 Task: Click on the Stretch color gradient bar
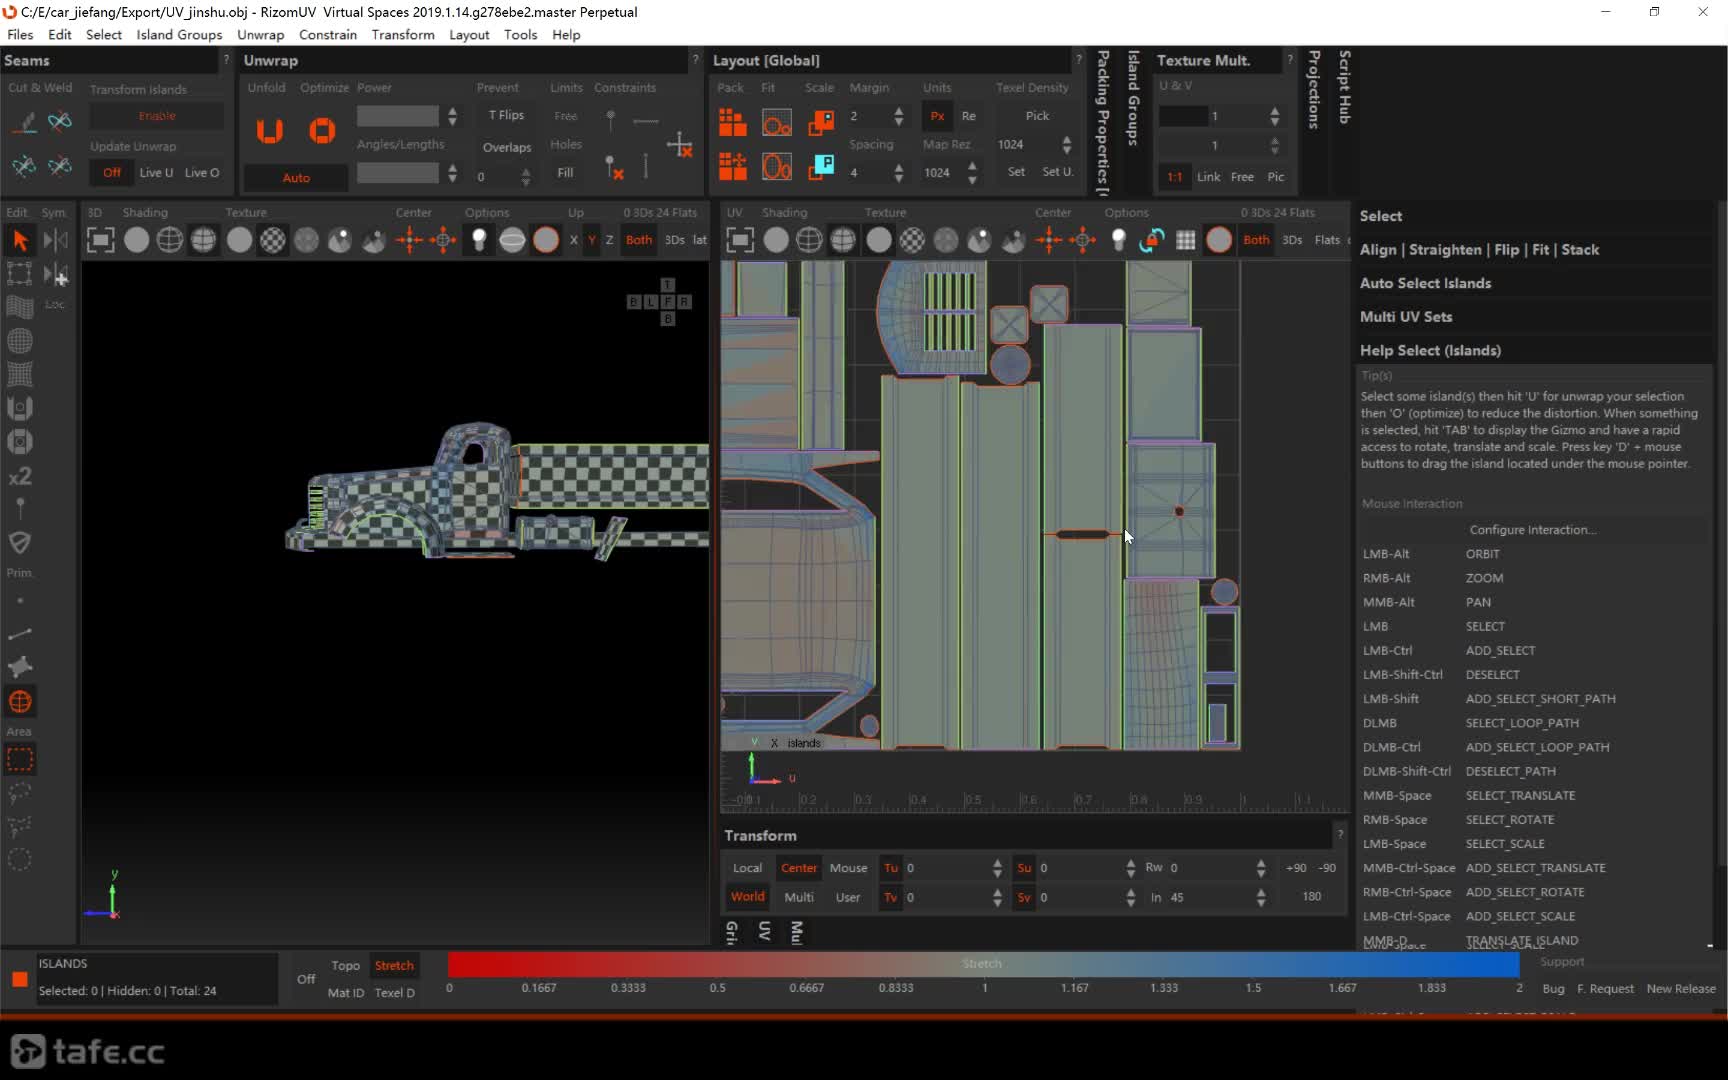click(983, 964)
